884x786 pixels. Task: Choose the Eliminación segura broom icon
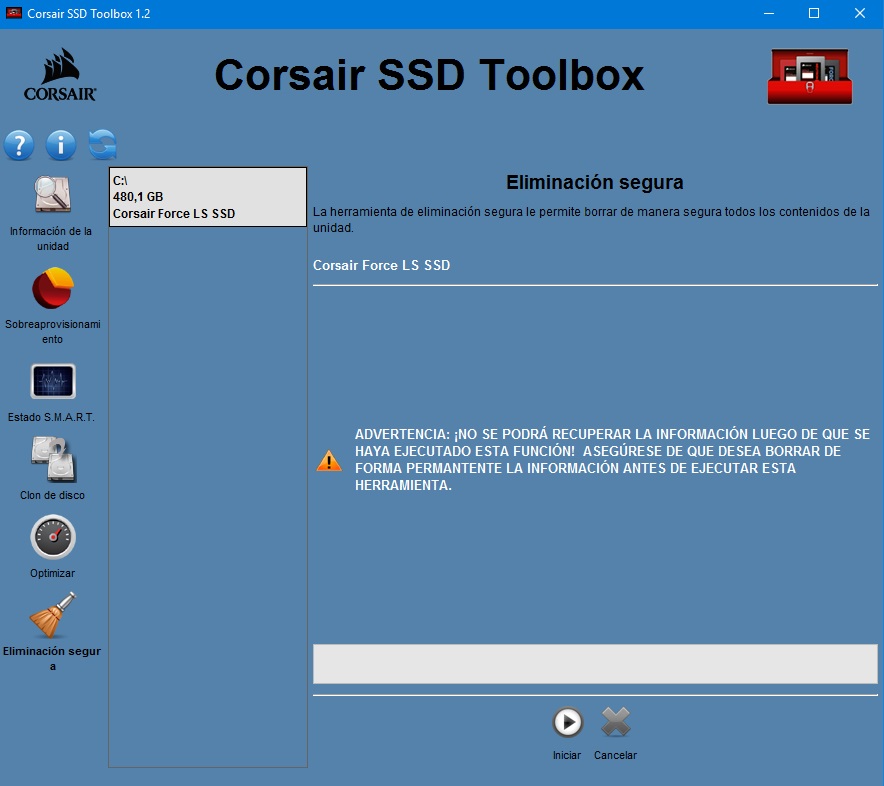tap(52, 616)
